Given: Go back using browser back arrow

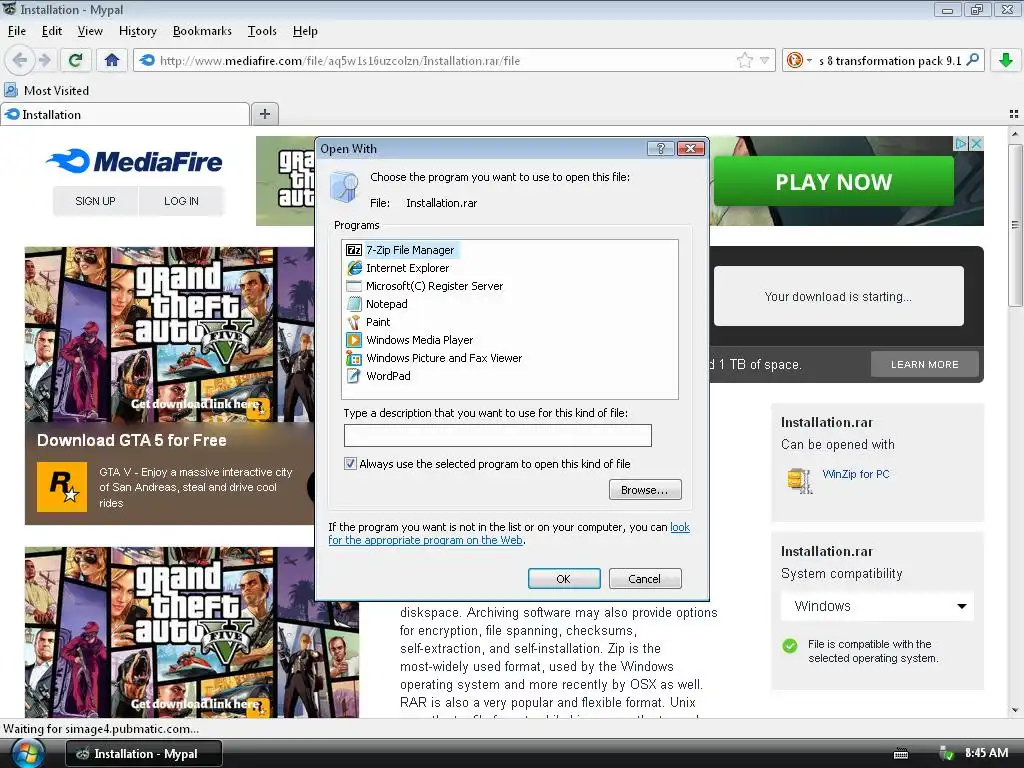Looking at the screenshot, I should [20, 60].
